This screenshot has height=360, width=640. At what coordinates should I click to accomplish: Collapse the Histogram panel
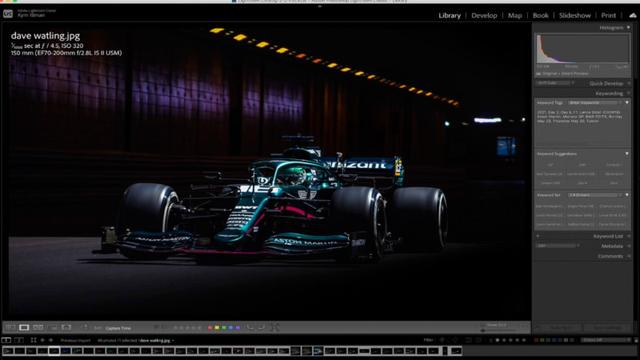click(629, 27)
